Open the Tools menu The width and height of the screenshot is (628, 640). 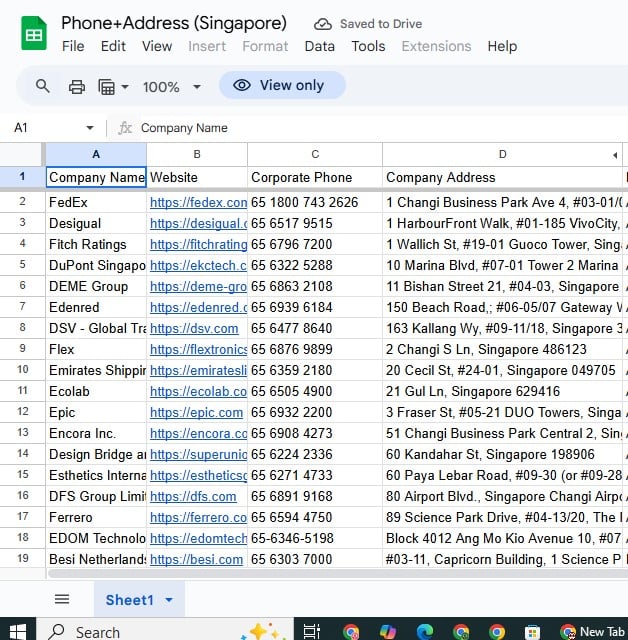tap(368, 46)
